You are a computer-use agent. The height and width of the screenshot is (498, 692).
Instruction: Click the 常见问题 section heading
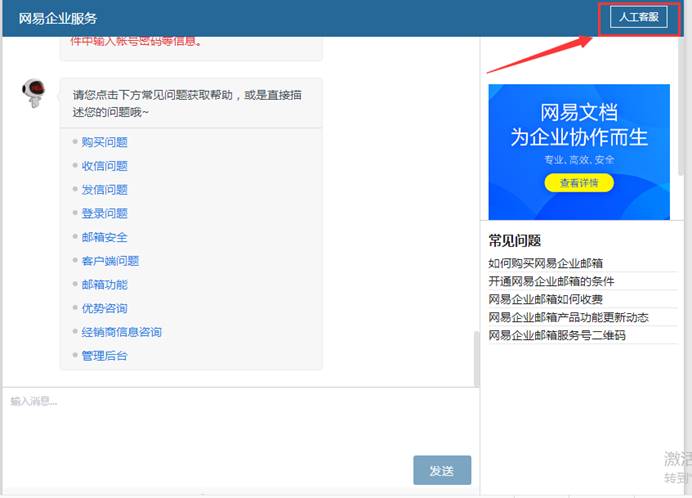[515, 241]
